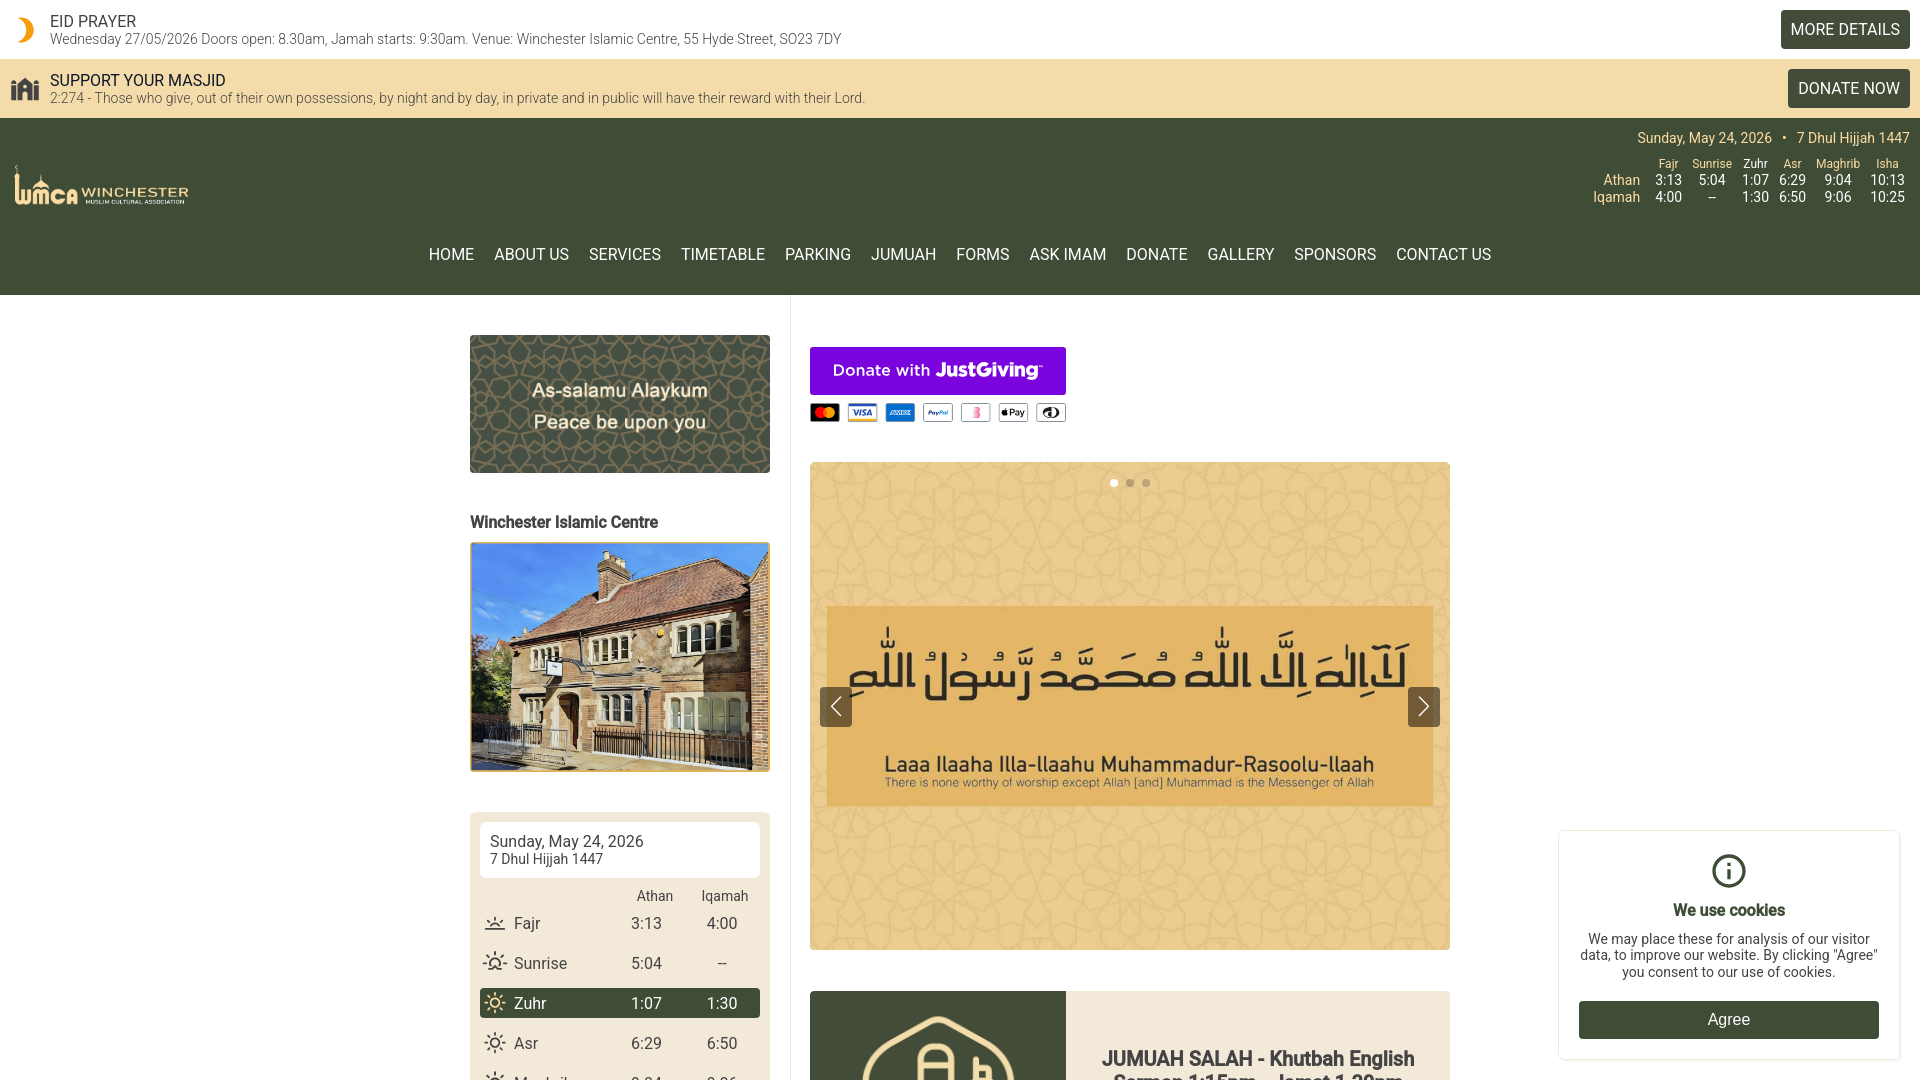Image resolution: width=1920 pixels, height=1080 pixels.
Task: Click the Asr sun icon in the timetable
Action: click(495, 1043)
